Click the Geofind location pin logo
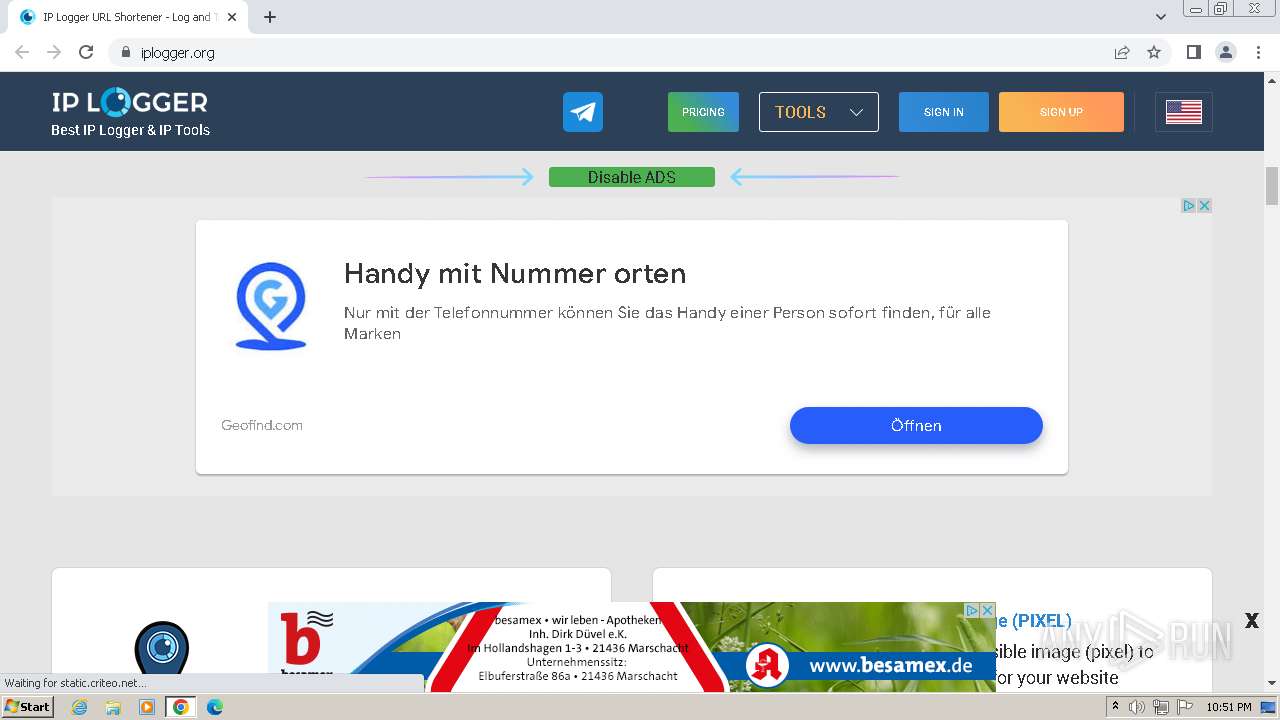The image size is (1280, 720). click(271, 306)
